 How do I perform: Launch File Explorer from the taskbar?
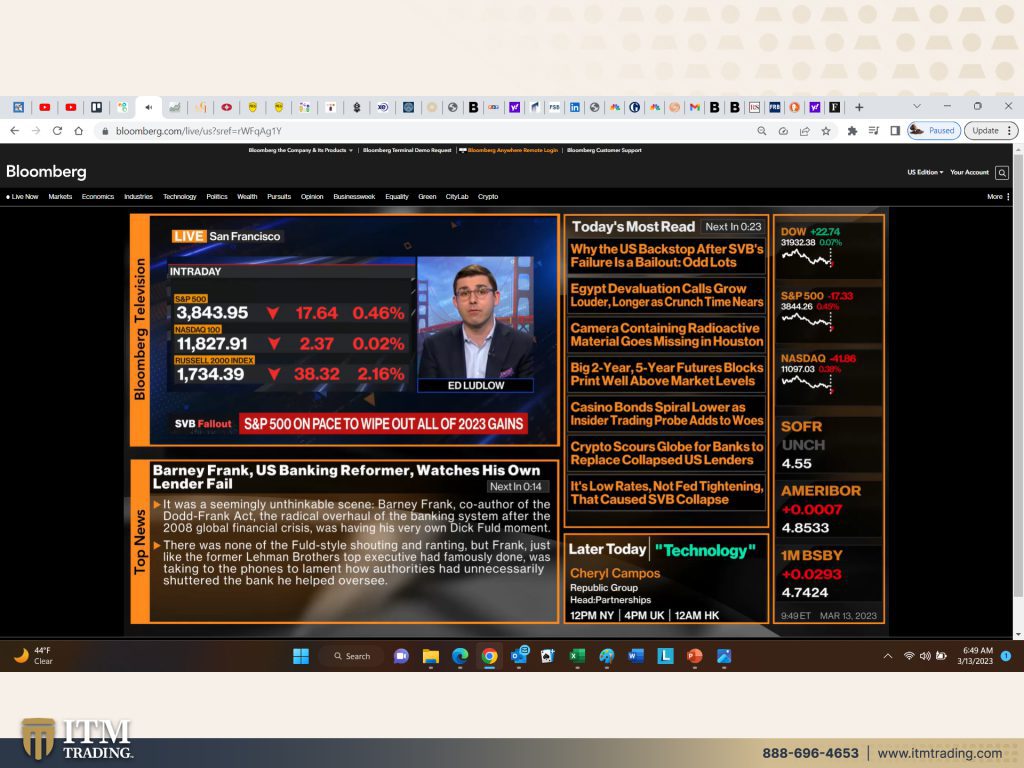click(430, 656)
